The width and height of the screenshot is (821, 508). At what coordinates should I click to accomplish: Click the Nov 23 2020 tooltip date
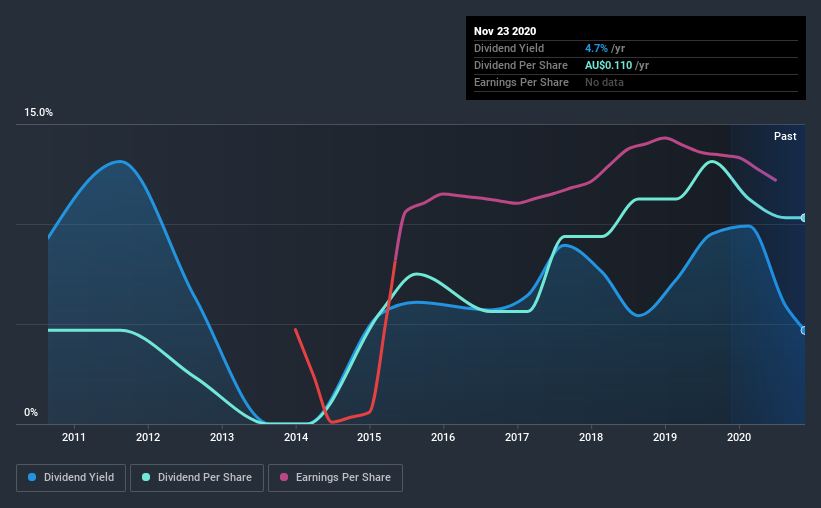point(505,31)
